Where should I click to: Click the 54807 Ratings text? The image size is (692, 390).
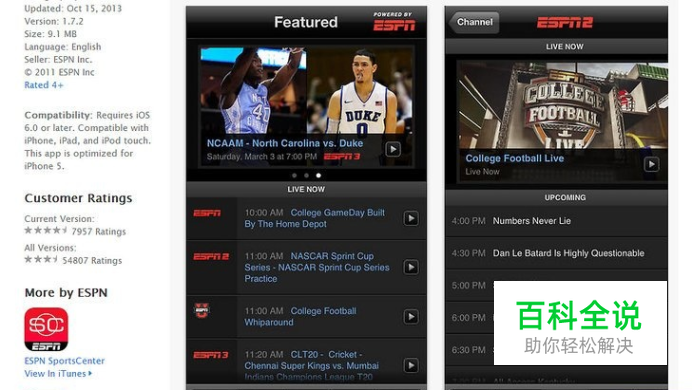pyautogui.click(x=92, y=261)
